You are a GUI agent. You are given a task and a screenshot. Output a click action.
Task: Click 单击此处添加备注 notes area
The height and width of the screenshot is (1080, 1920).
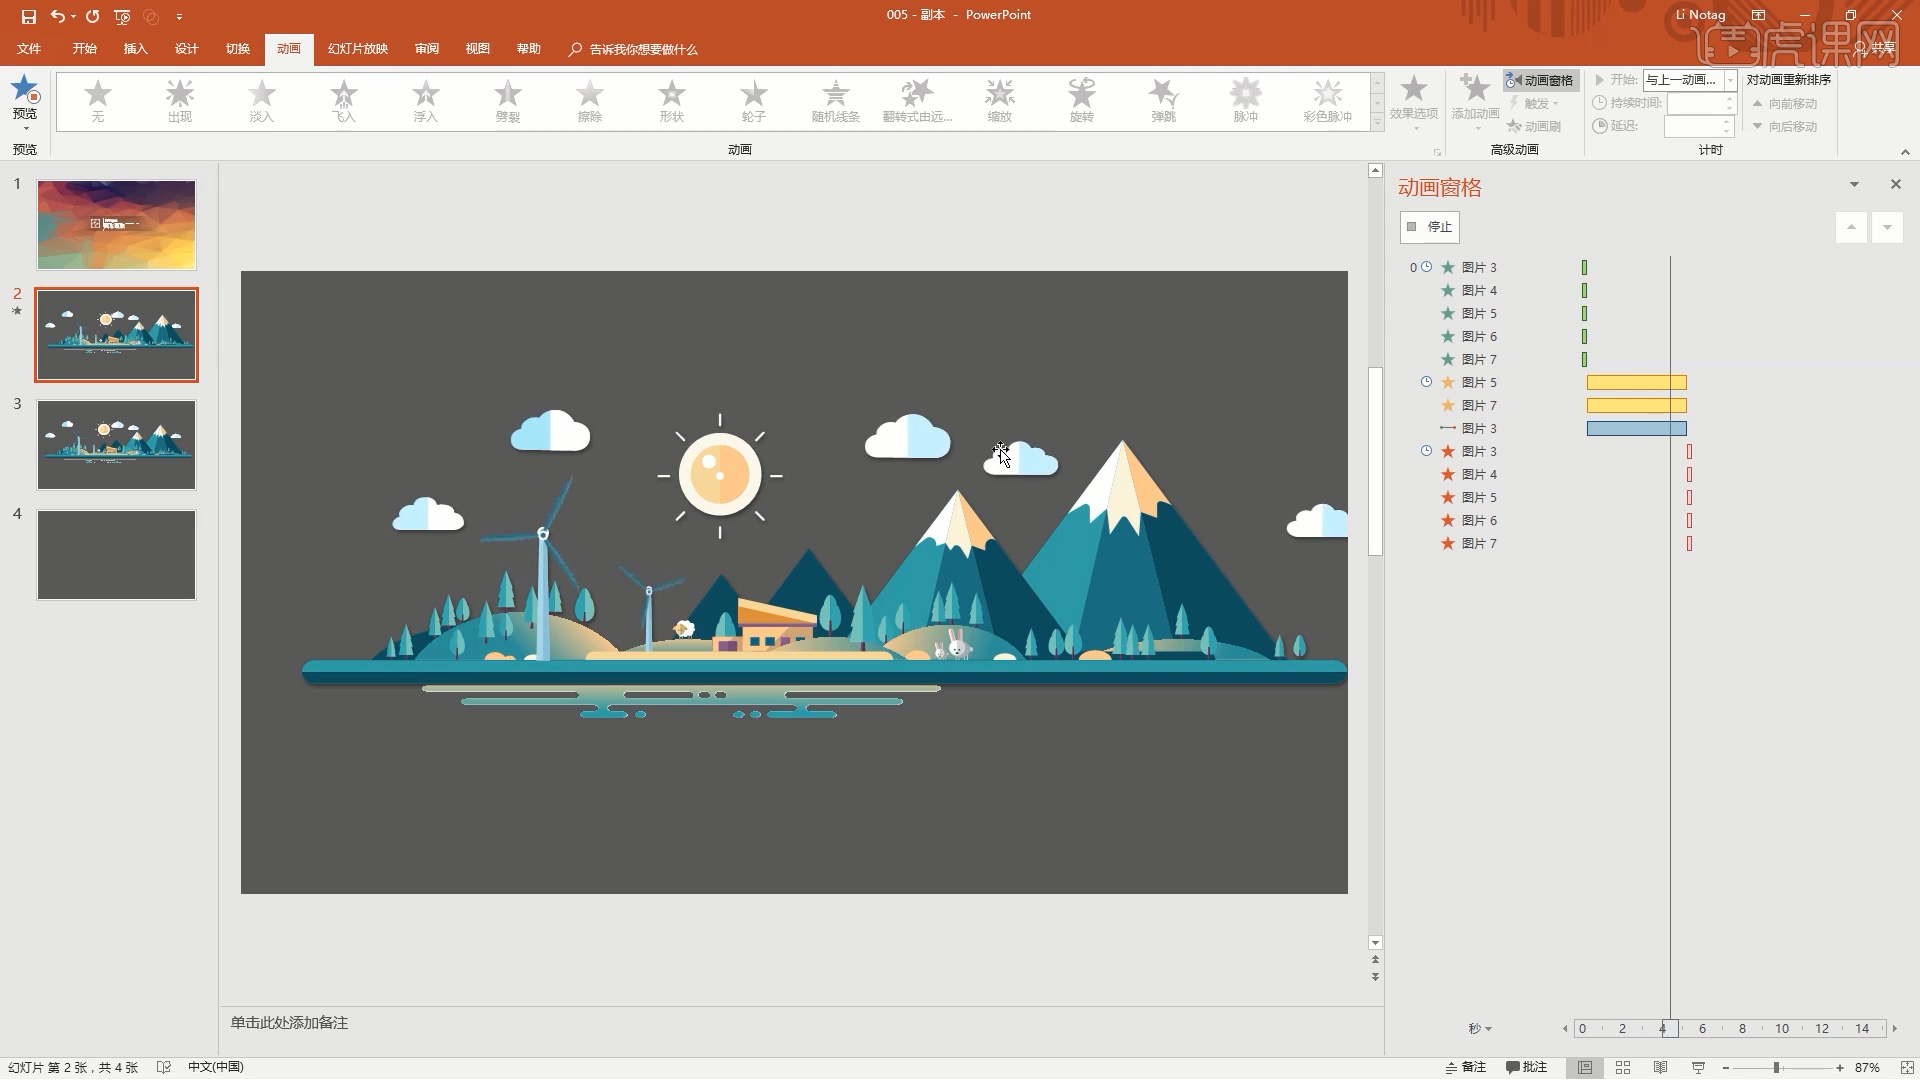click(289, 1023)
